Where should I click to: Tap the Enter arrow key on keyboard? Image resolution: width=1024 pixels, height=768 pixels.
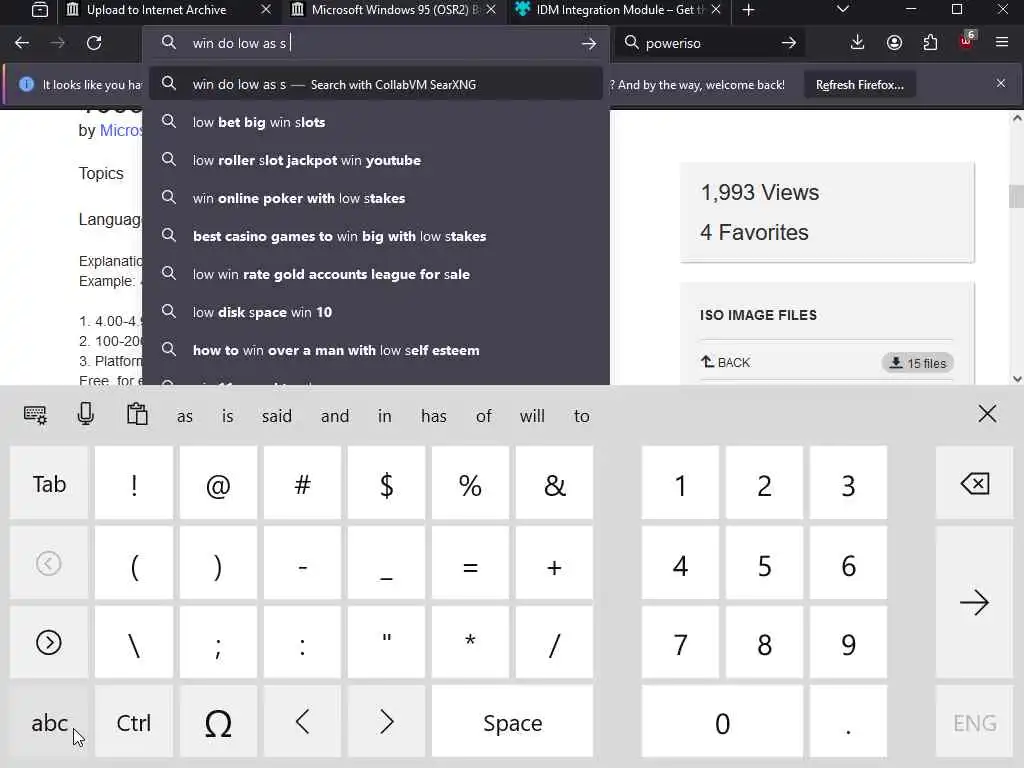(974, 602)
